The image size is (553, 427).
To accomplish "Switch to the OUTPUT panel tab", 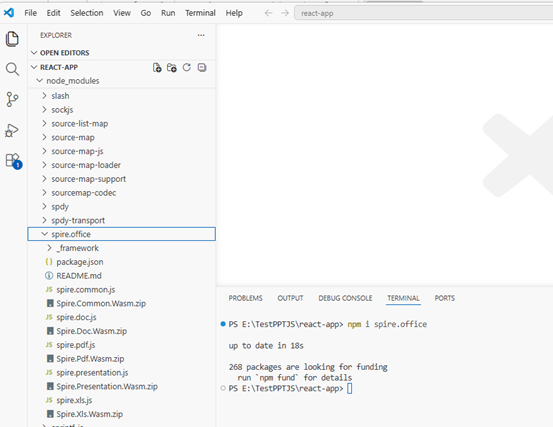I will 290,298.
